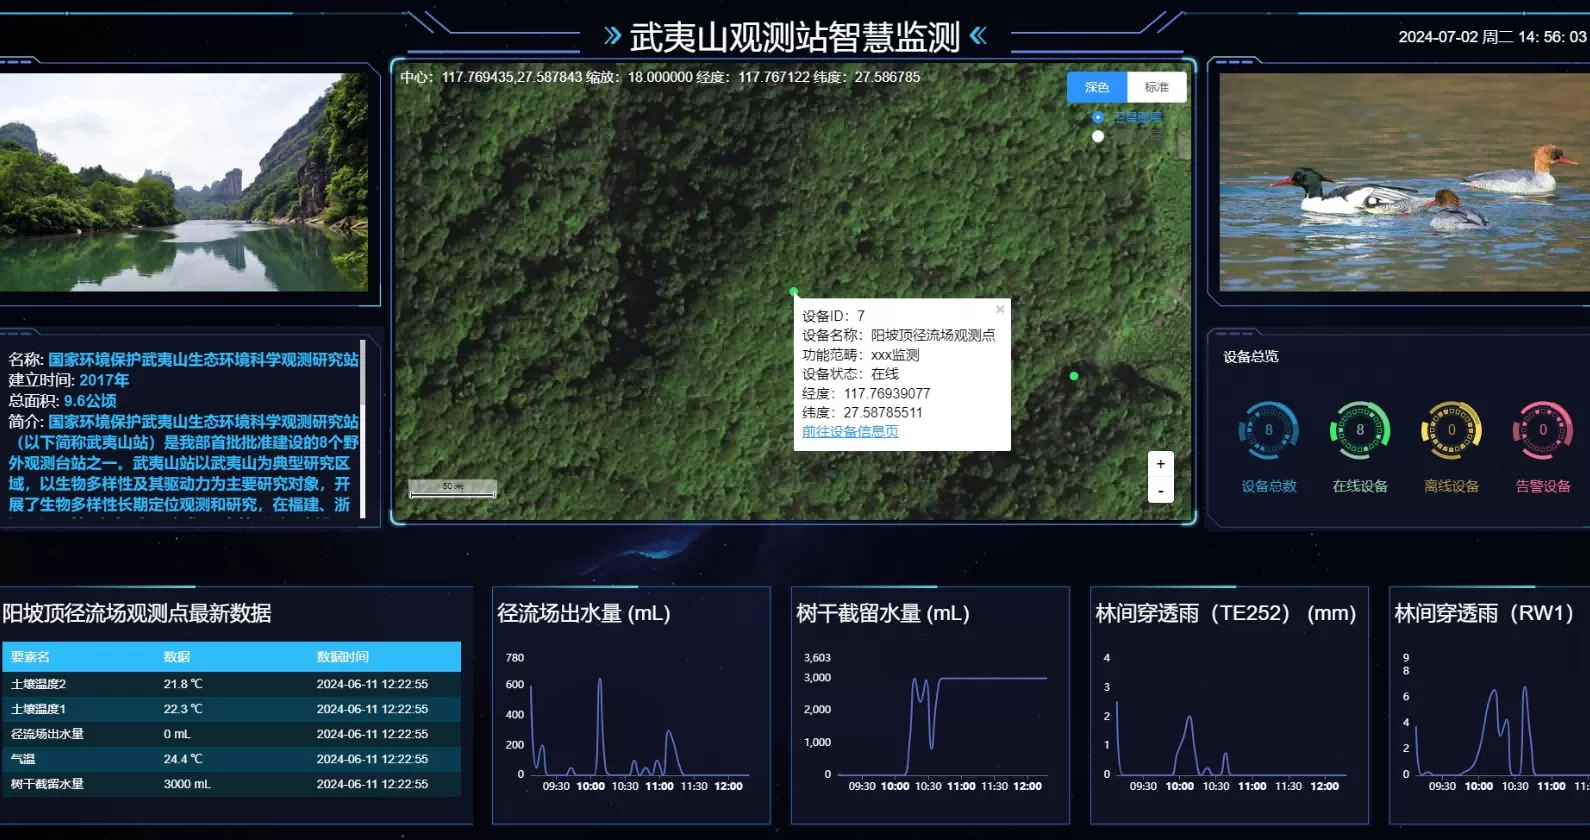The height and width of the screenshot is (840, 1590).
Task: Close the device info popup
Action: 1000,309
